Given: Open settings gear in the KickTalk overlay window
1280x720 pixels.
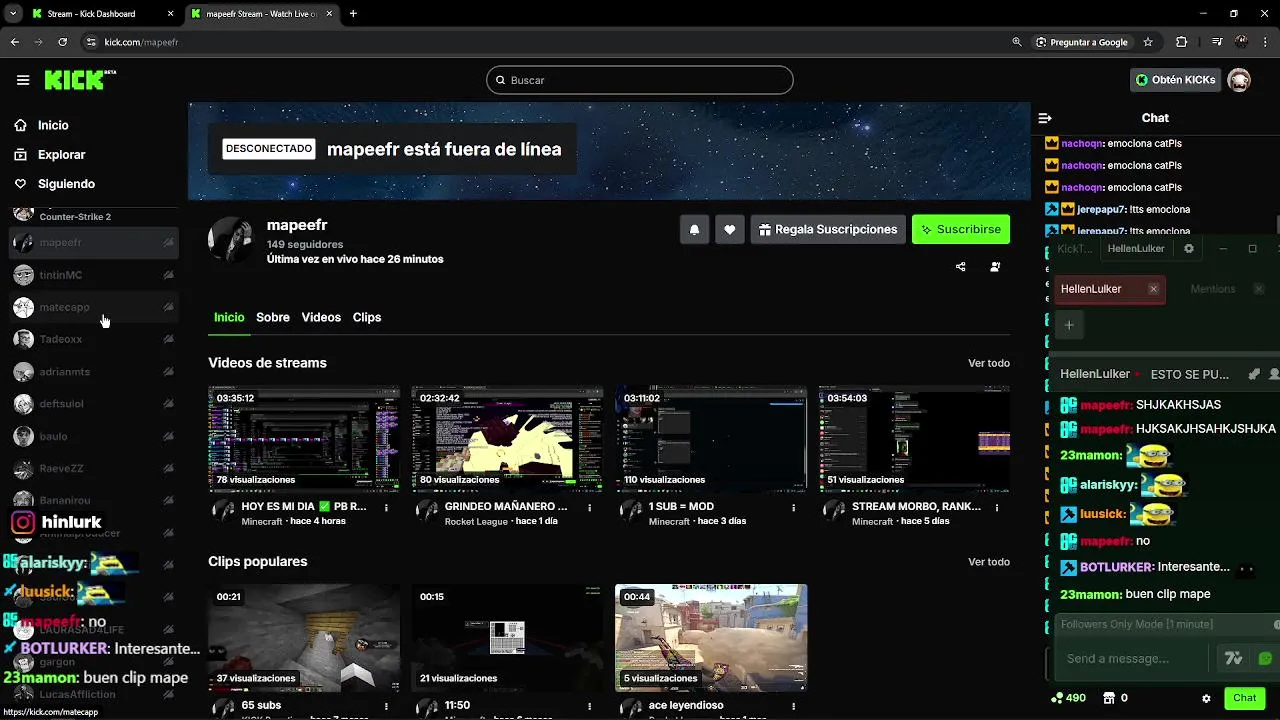Looking at the screenshot, I should [1189, 248].
